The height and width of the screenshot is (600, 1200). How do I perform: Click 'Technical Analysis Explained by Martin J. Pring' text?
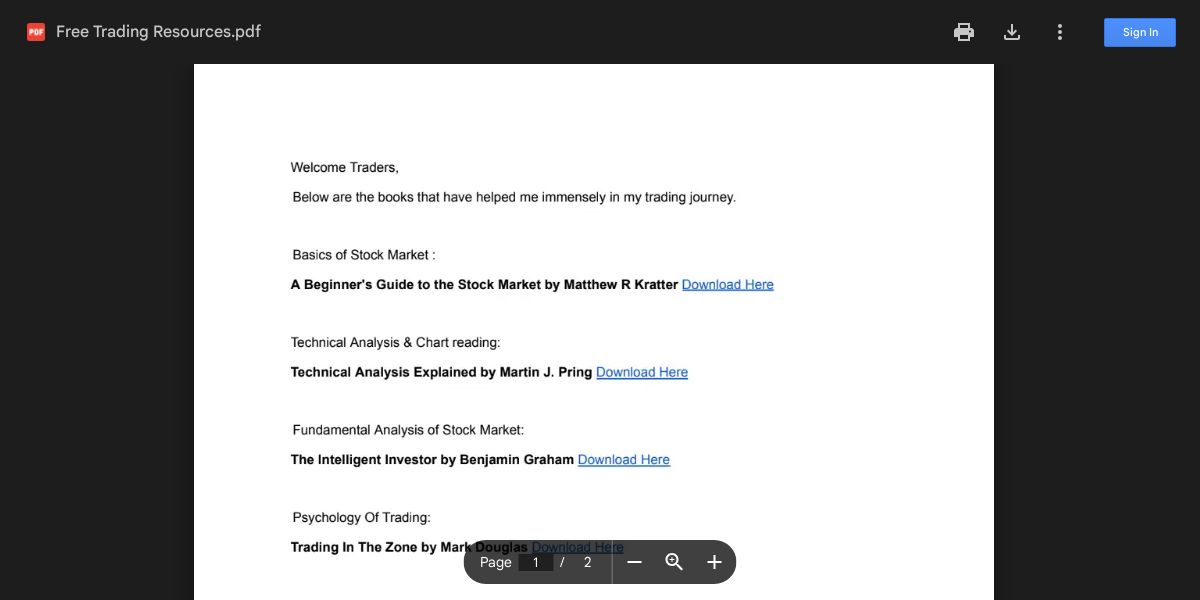[441, 372]
